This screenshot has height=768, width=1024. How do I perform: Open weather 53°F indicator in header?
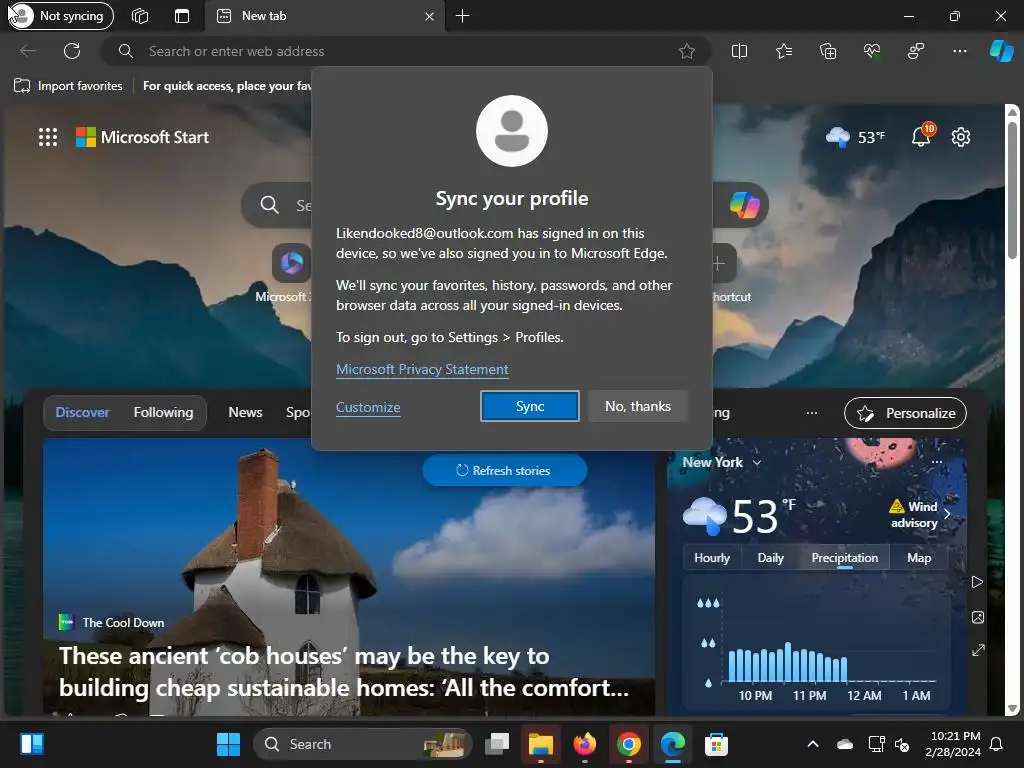pos(856,137)
